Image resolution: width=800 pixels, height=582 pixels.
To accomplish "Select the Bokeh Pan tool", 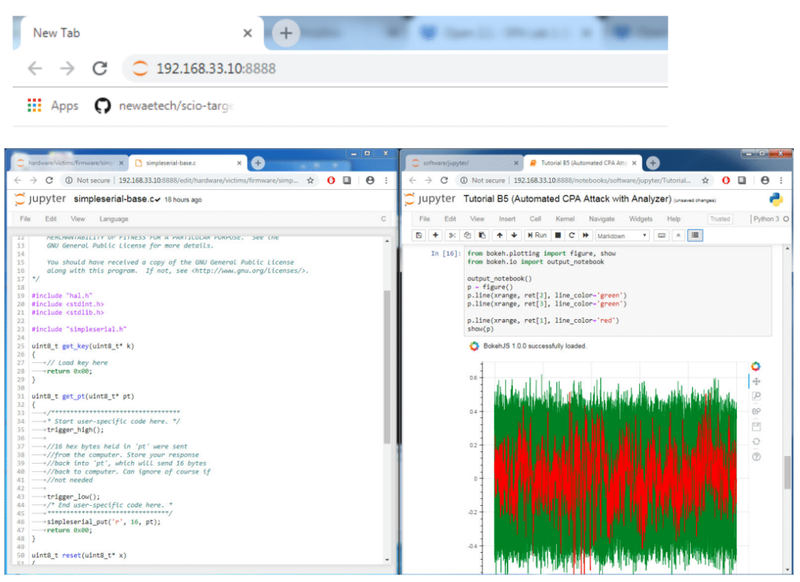I will point(756,381).
